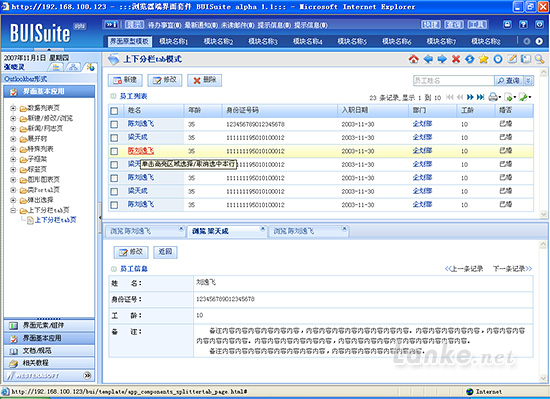The width and height of the screenshot is (550, 399).
Task: Check the row with ID 123456789012345678
Action: click(114, 124)
